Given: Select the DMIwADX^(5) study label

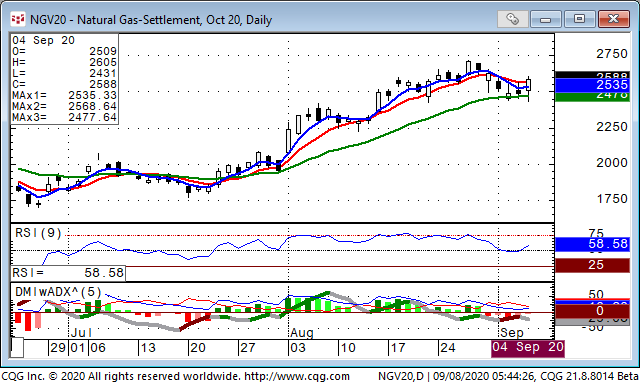Looking at the screenshot, I should click(58, 292).
